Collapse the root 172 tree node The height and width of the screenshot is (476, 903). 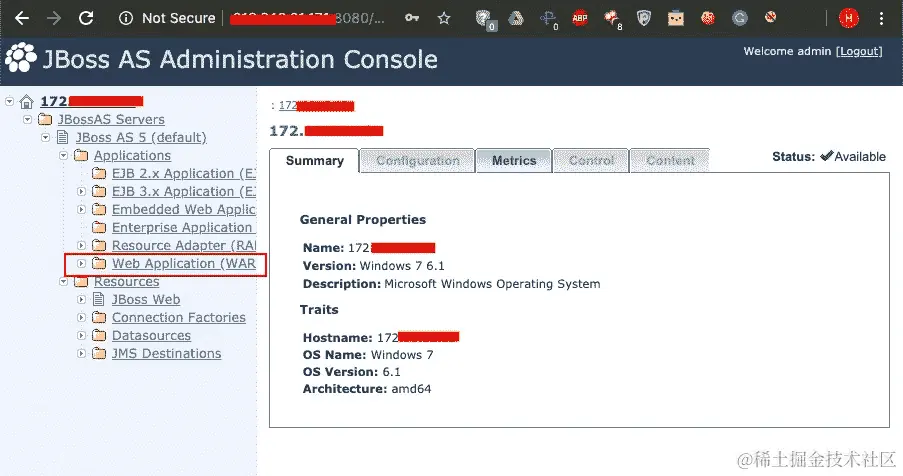pyautogui.click(x=9, y=101)
